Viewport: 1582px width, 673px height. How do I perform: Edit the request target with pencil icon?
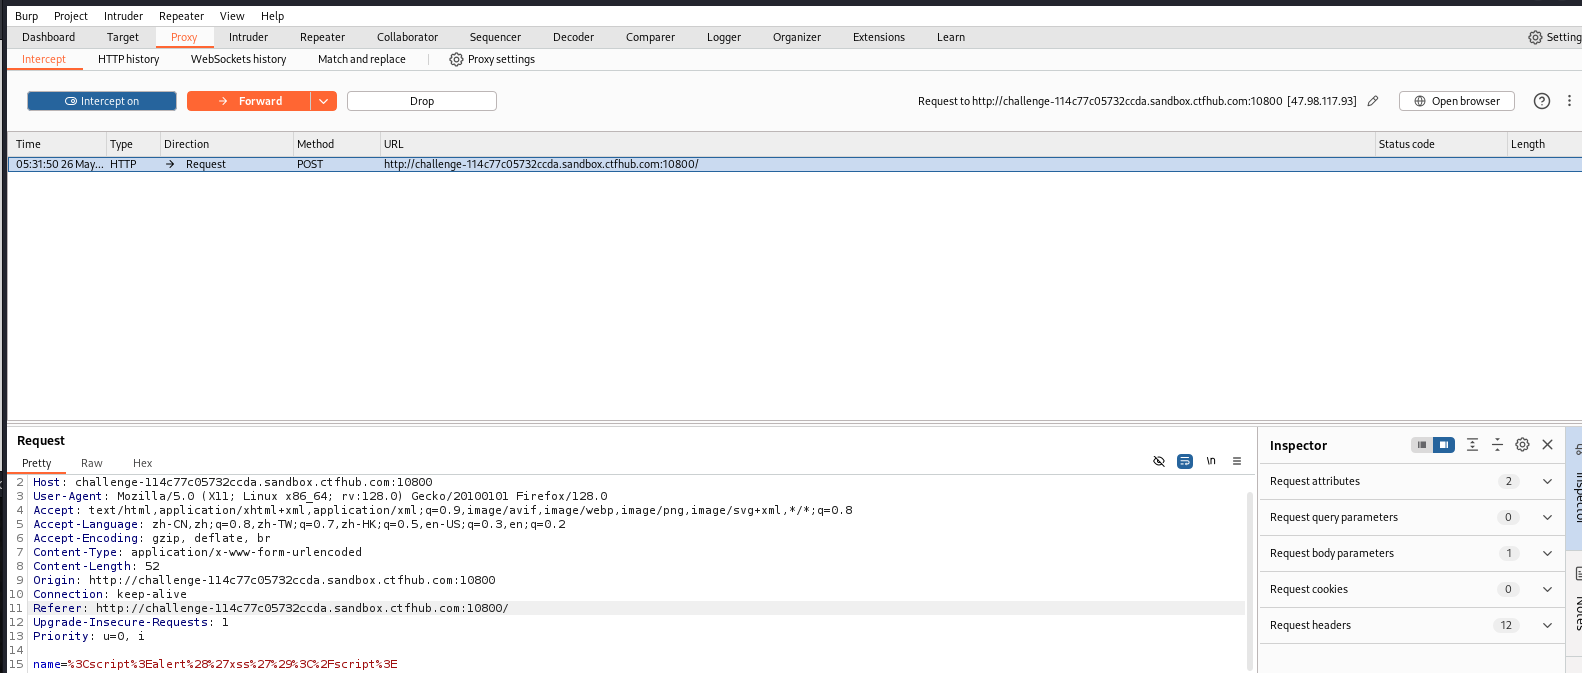coord(1373,101)
